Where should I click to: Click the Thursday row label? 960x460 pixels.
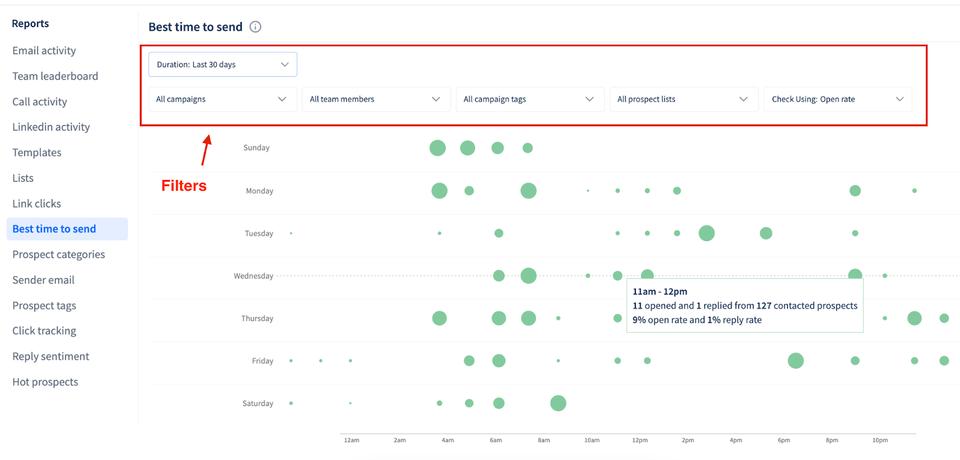(x=257, y=319)
